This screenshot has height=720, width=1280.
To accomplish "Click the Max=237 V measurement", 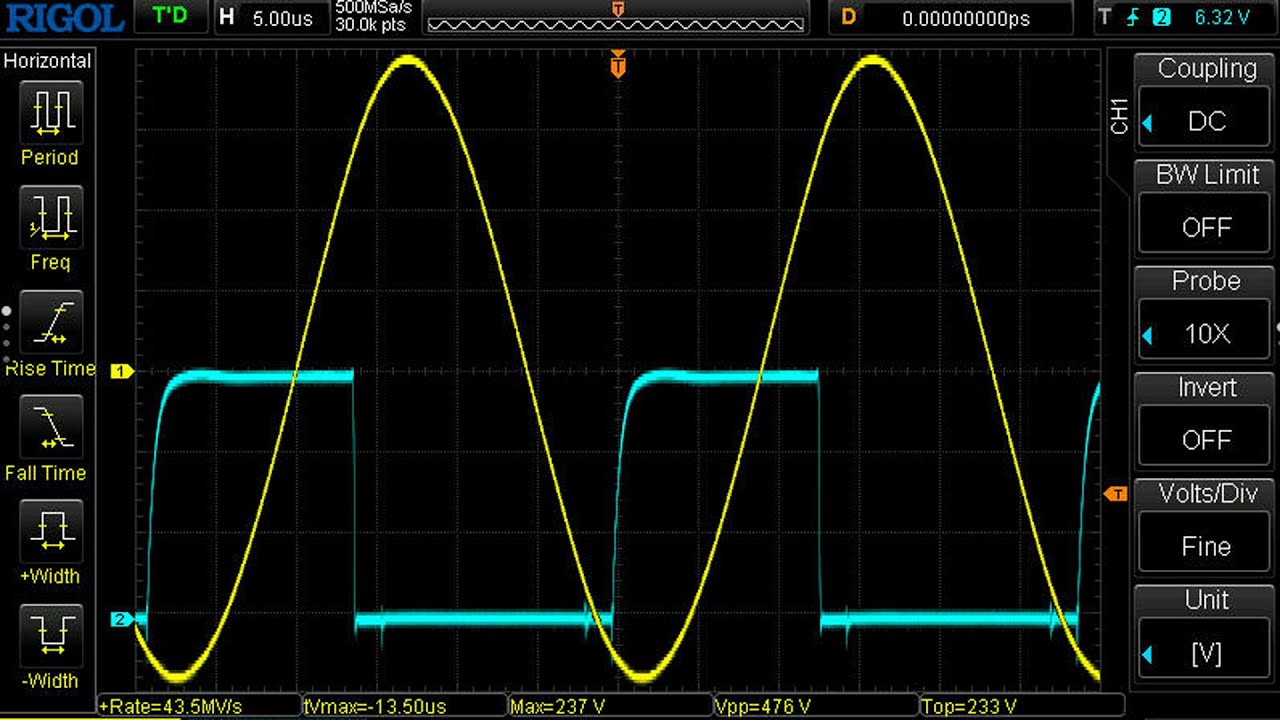I will click(x=611, y=706).
